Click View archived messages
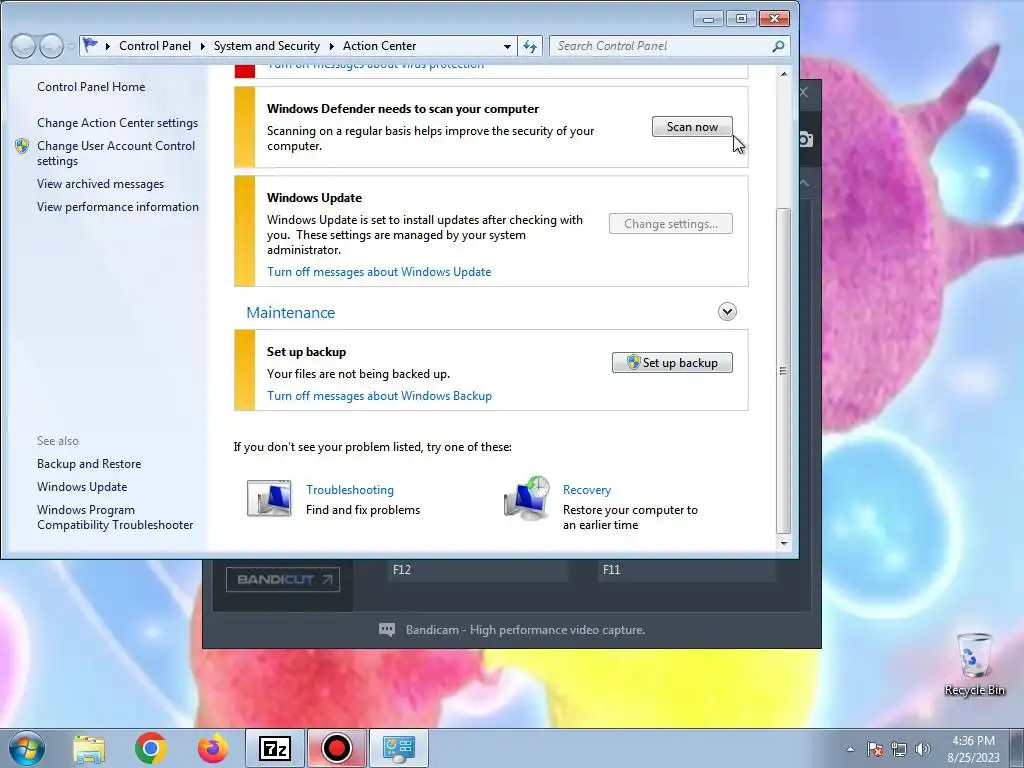 (x=101, y=184)
